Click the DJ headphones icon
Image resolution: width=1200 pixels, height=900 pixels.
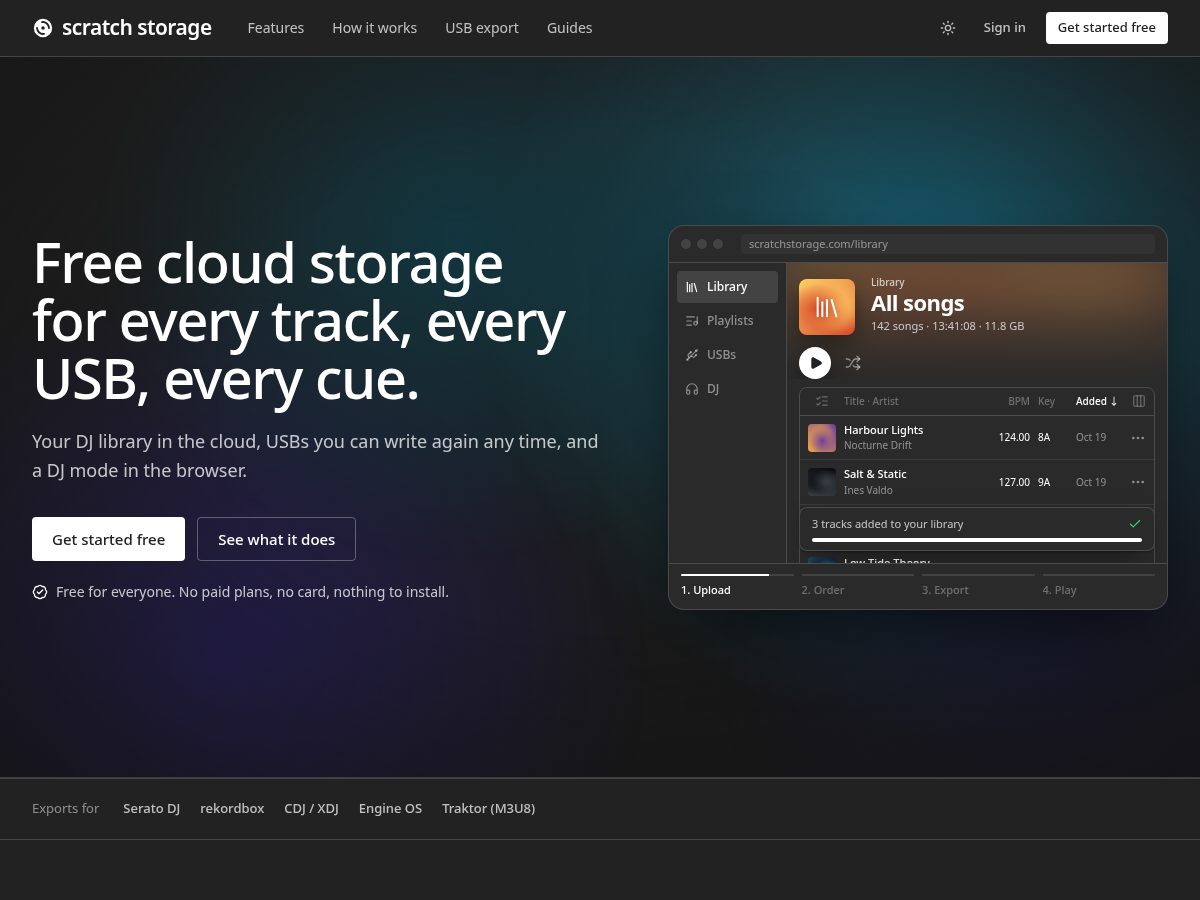point(692,389)
